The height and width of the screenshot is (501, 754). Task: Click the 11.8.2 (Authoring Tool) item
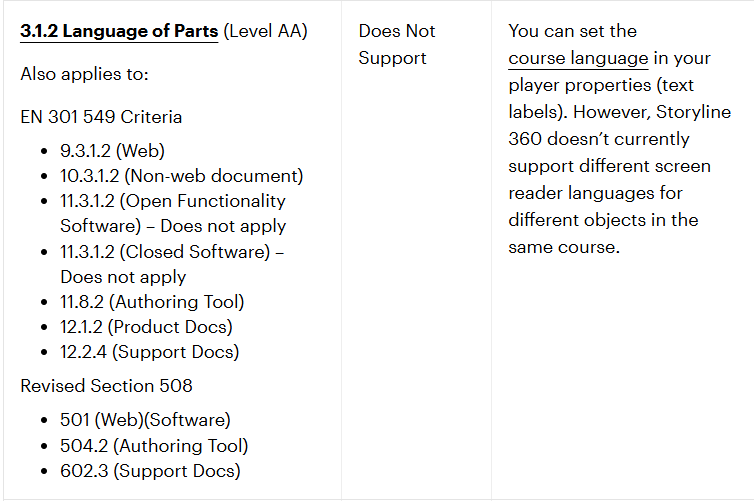click(152, 301)
